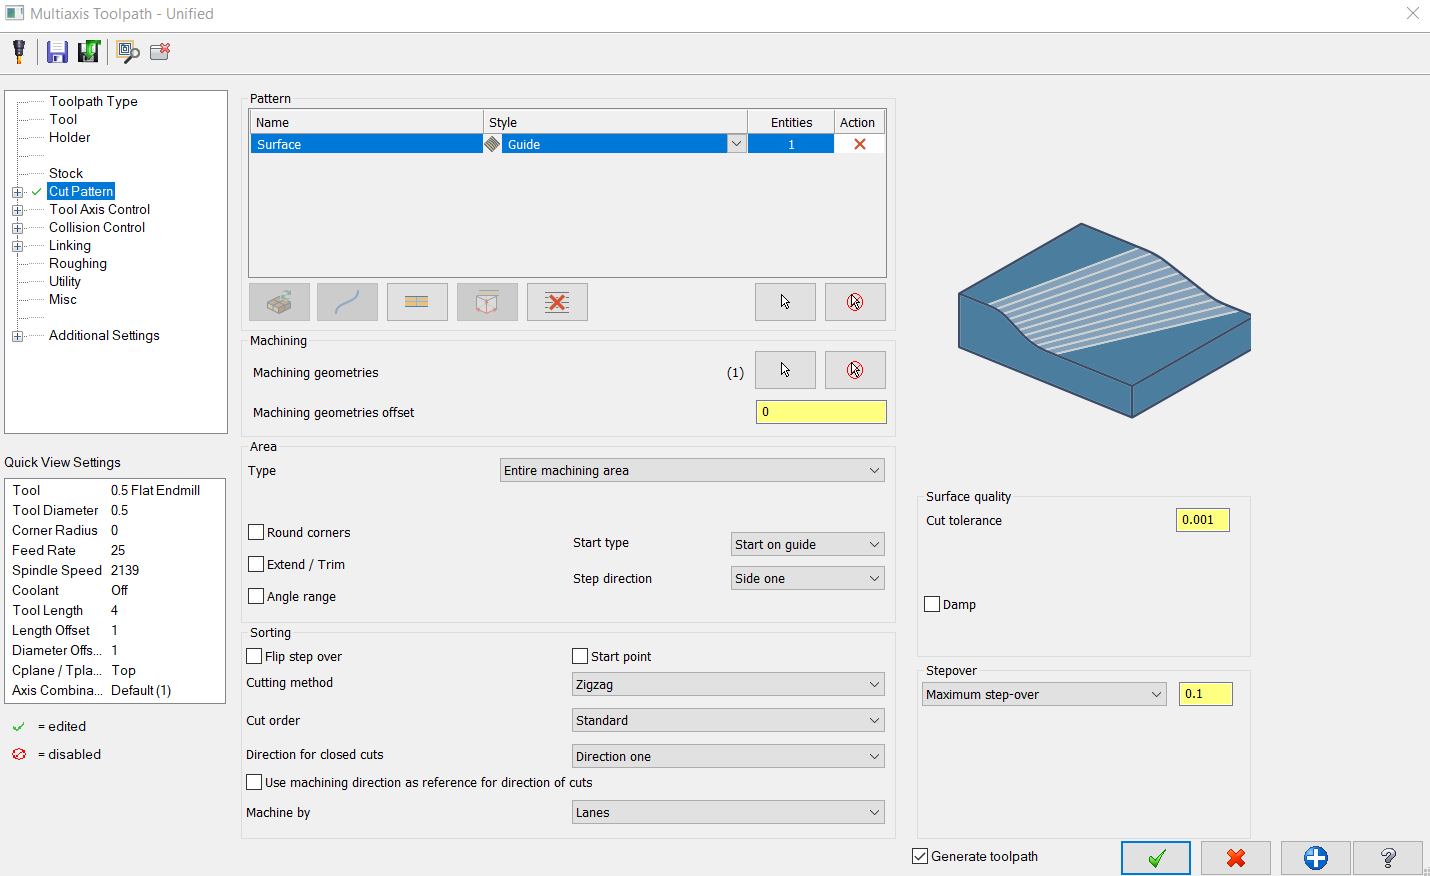
Task: Uncheck the Generate toolpath checkbox
Action: (x=920, y=856)
